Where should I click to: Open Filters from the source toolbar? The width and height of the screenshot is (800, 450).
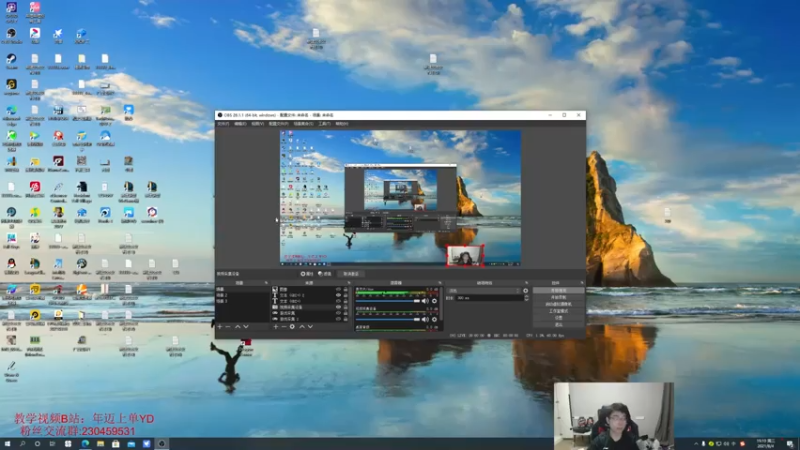[325, 274]
